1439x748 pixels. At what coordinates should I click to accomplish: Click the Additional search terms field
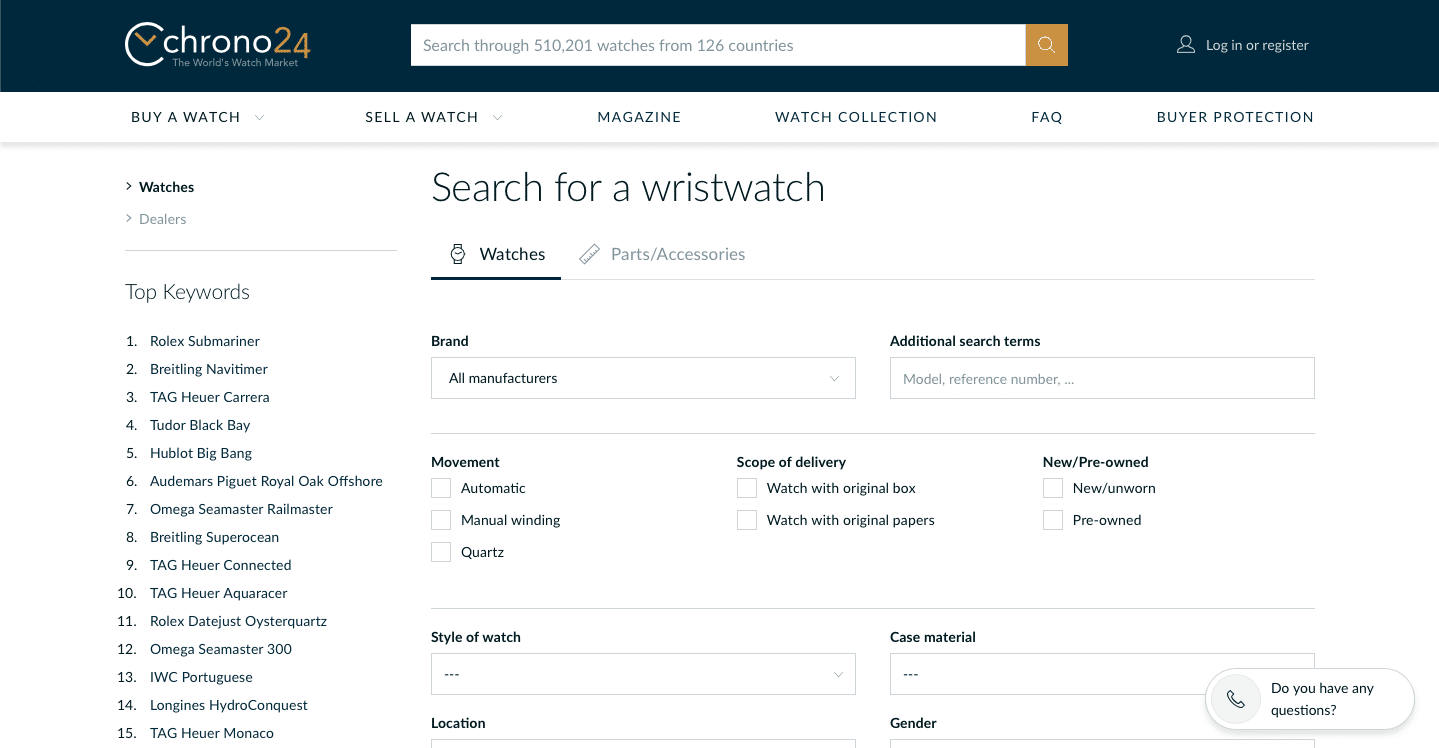[1102, 378]
